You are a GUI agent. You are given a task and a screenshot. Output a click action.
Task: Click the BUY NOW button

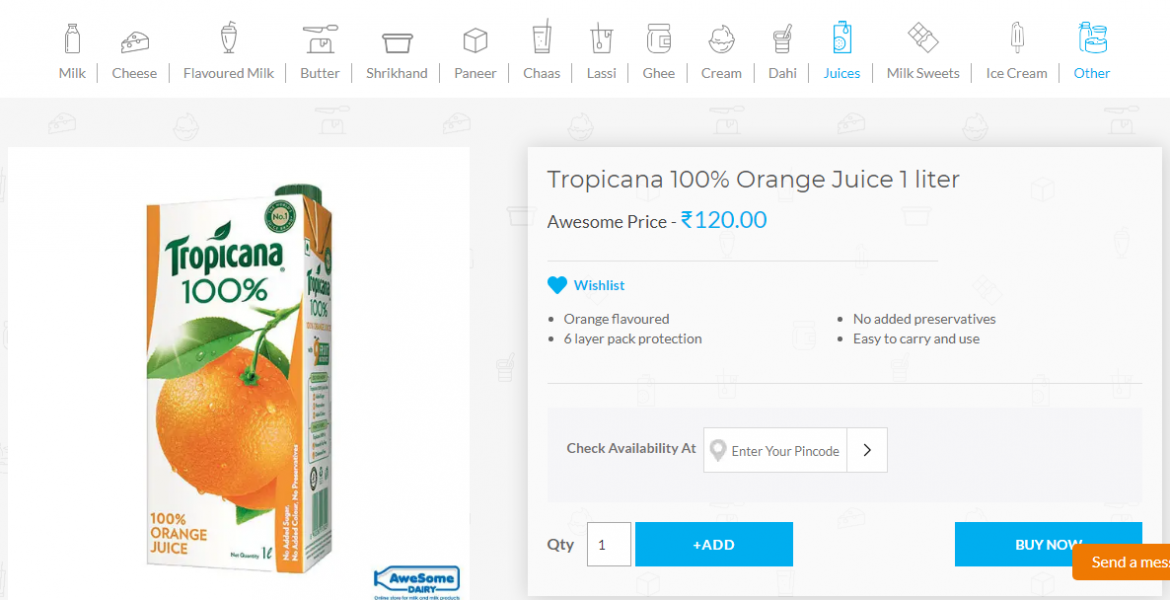pos(1048,544)
